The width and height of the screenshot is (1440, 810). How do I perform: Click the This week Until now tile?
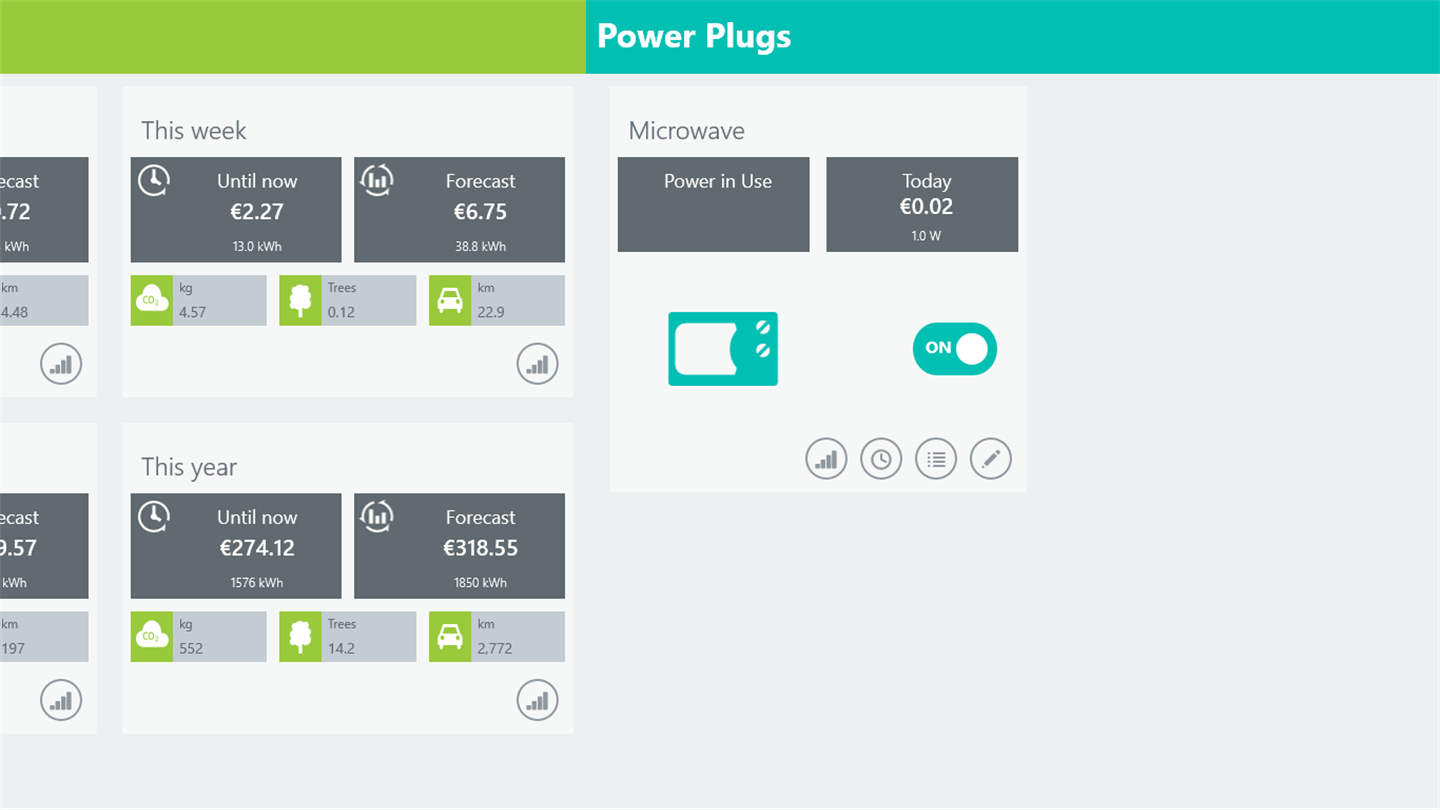pos(236,209)
